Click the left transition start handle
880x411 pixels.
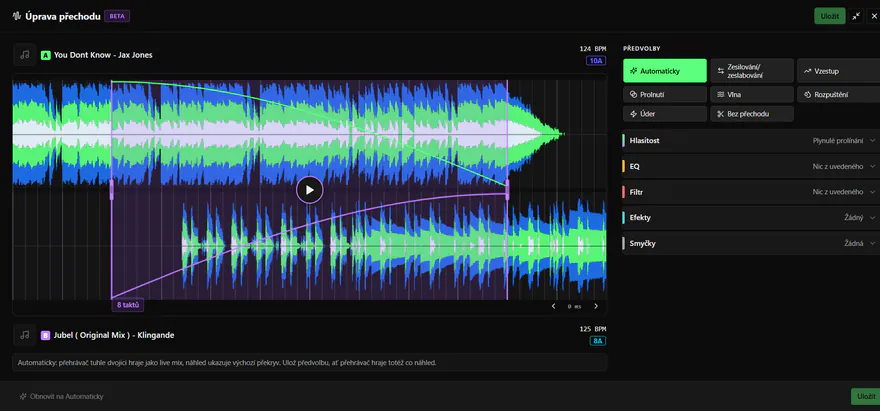point(112,190)
